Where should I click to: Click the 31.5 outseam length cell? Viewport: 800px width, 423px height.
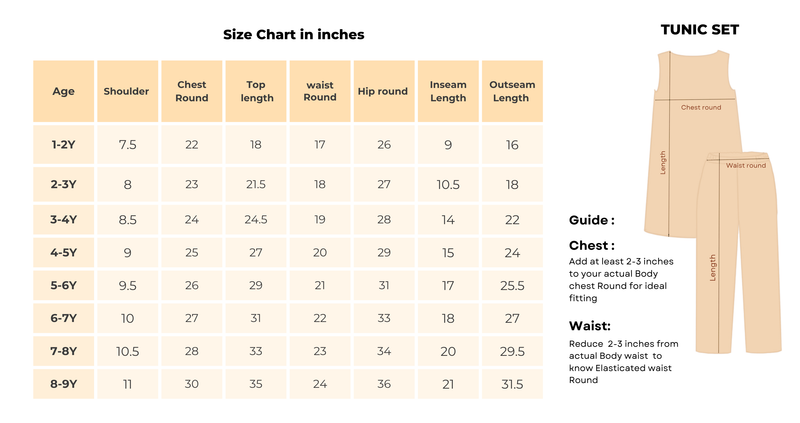tap(510, 383)
